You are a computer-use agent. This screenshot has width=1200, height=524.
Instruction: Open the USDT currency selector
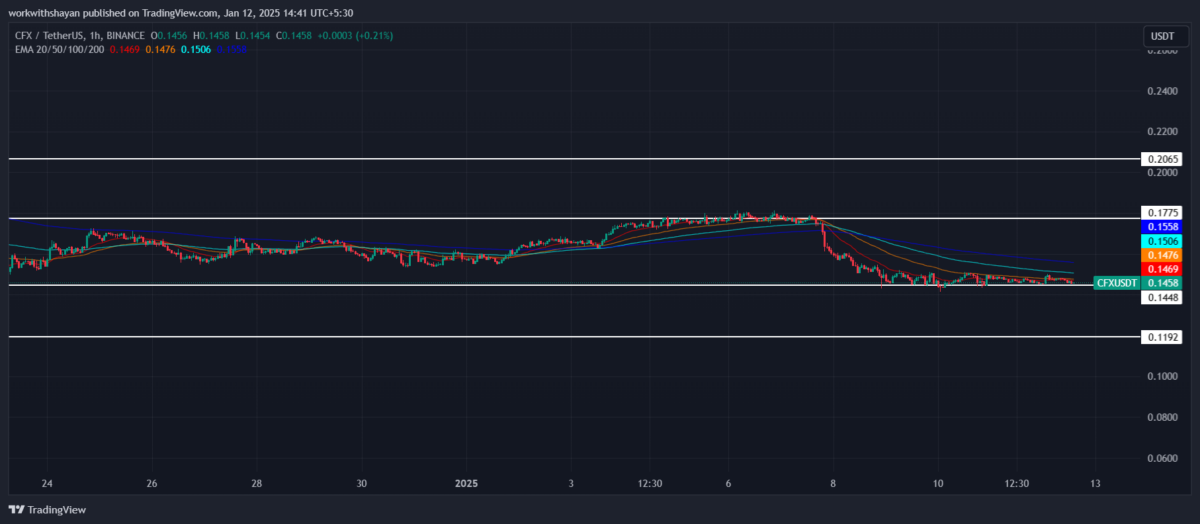1162,36
